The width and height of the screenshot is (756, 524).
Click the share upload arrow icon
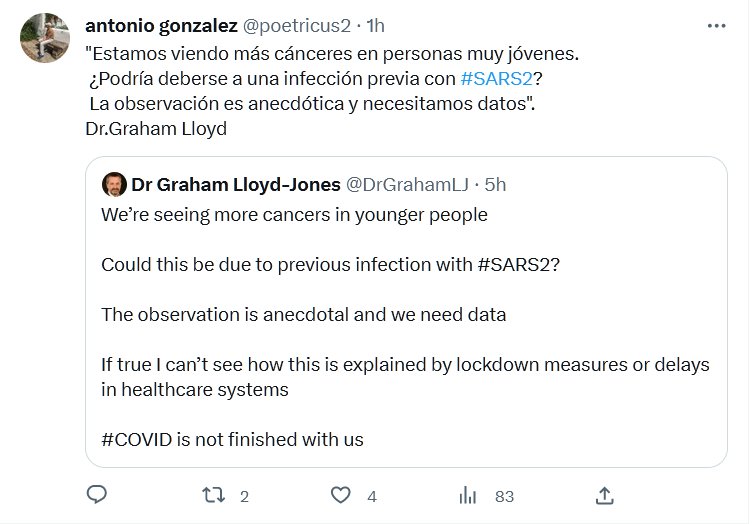point(604,495)
